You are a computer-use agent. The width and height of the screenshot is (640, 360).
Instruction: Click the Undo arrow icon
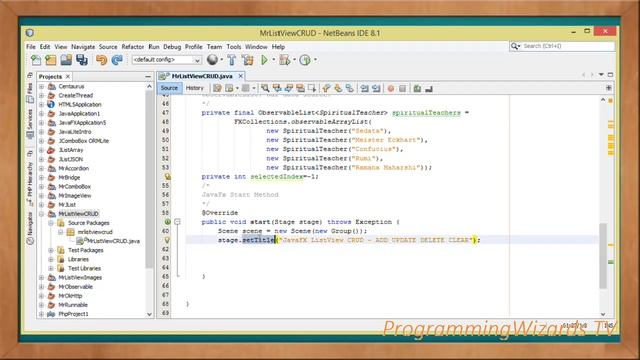(101, 60)
